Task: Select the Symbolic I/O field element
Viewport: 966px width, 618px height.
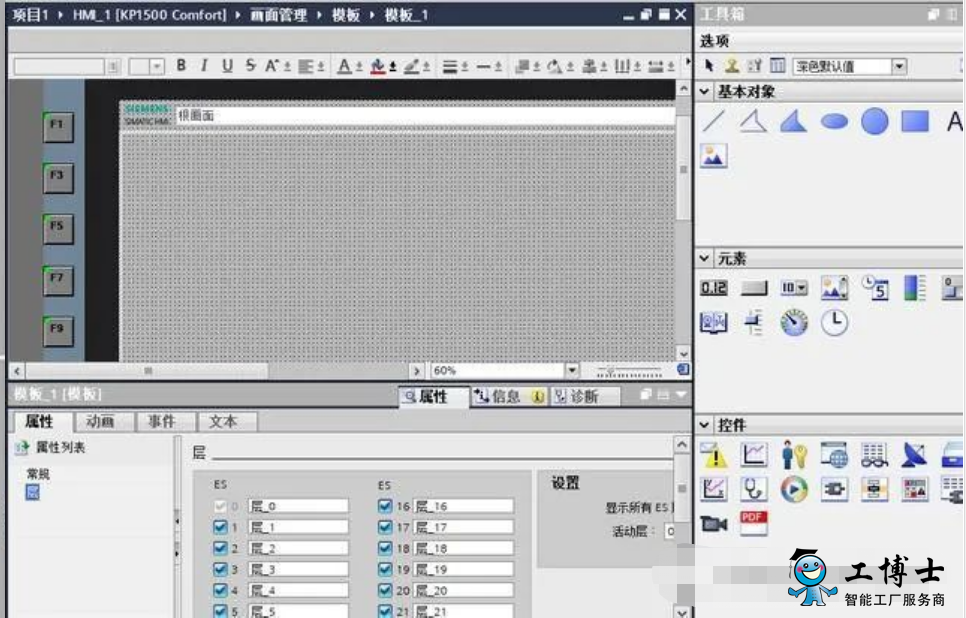Action: [794, 288]
